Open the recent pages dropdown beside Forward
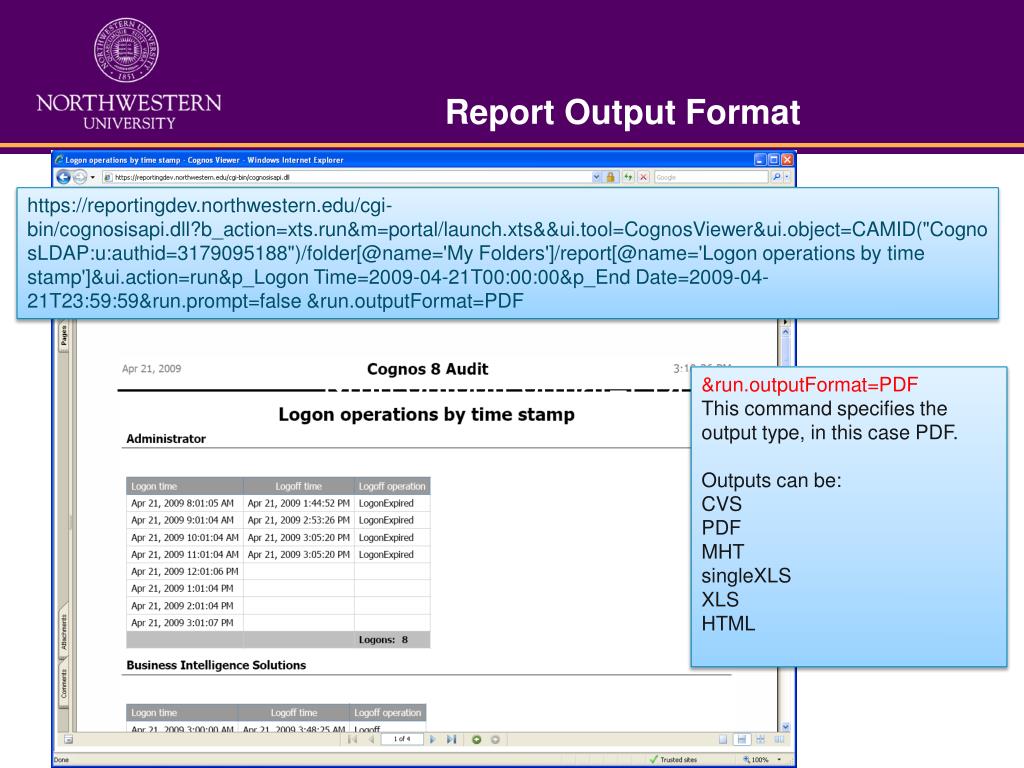 93,177
